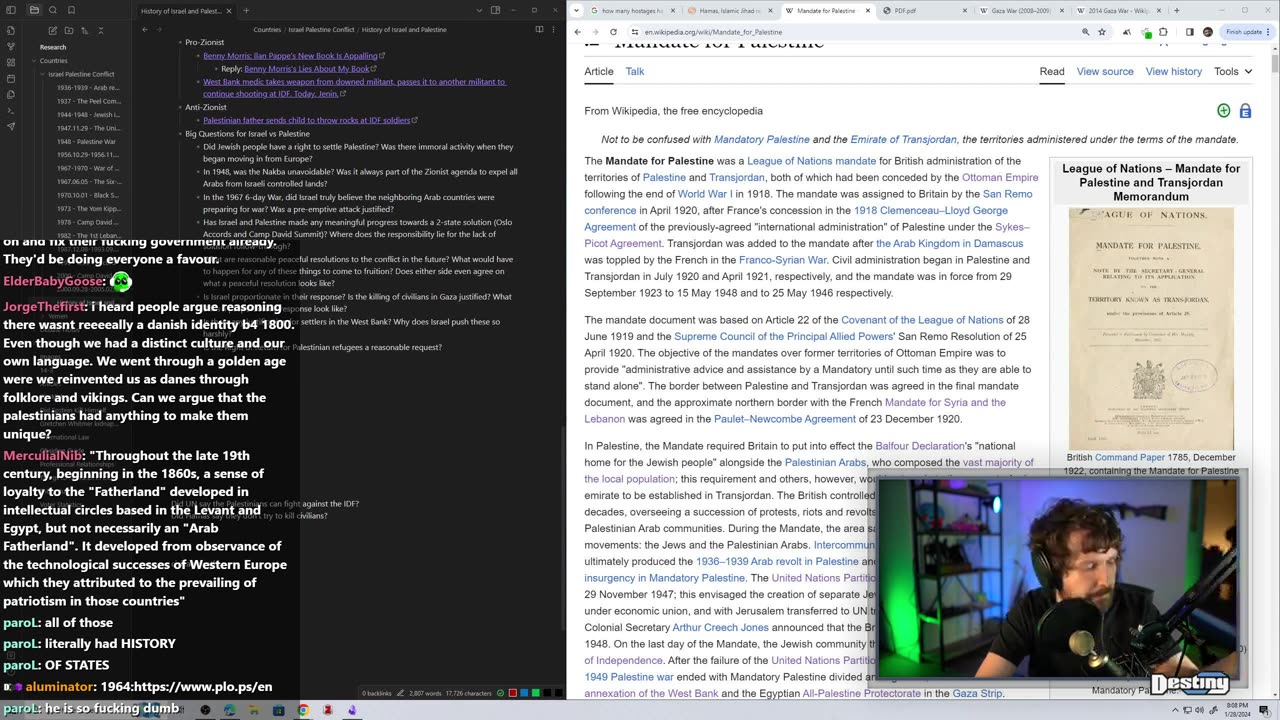Open the Obsidian file explorer folder icon
1280x720 pixels.
click(34, 10)
